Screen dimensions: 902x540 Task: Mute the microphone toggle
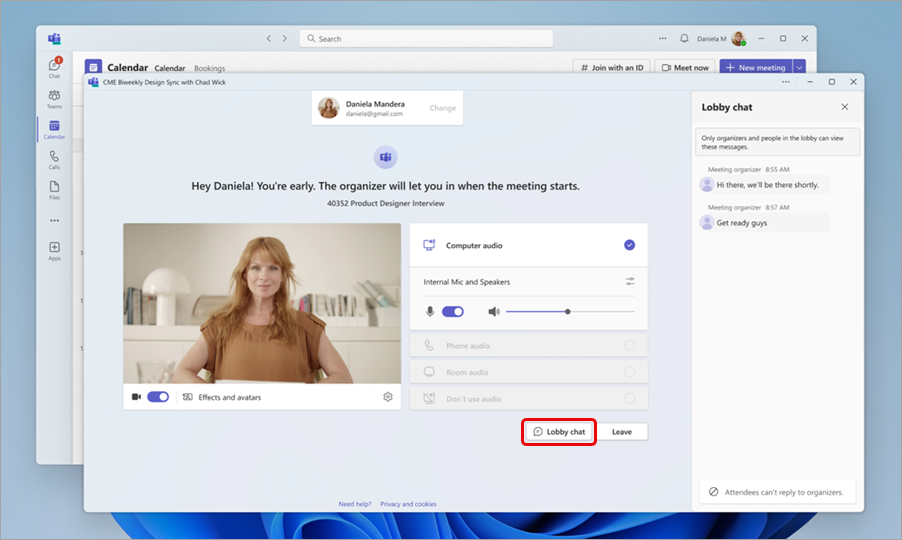point(452,311)
